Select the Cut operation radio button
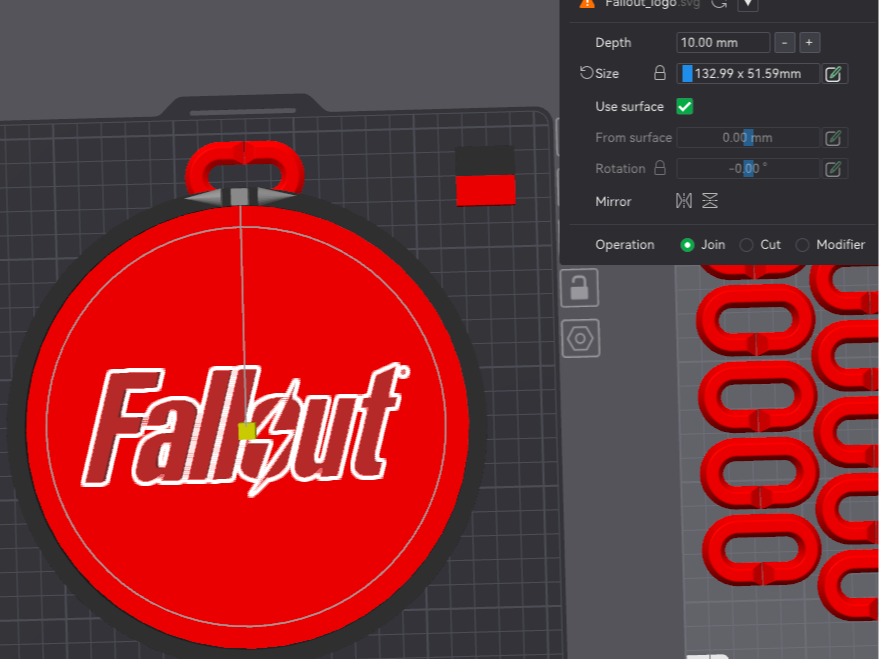The width and height of the screenshot is (879, 659). [746, 244]
